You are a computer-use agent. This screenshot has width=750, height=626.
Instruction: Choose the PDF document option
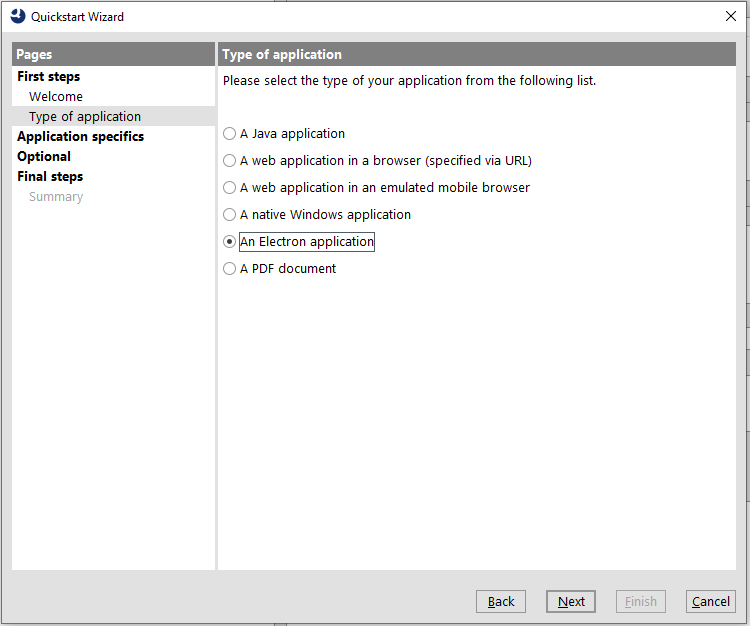230,269
